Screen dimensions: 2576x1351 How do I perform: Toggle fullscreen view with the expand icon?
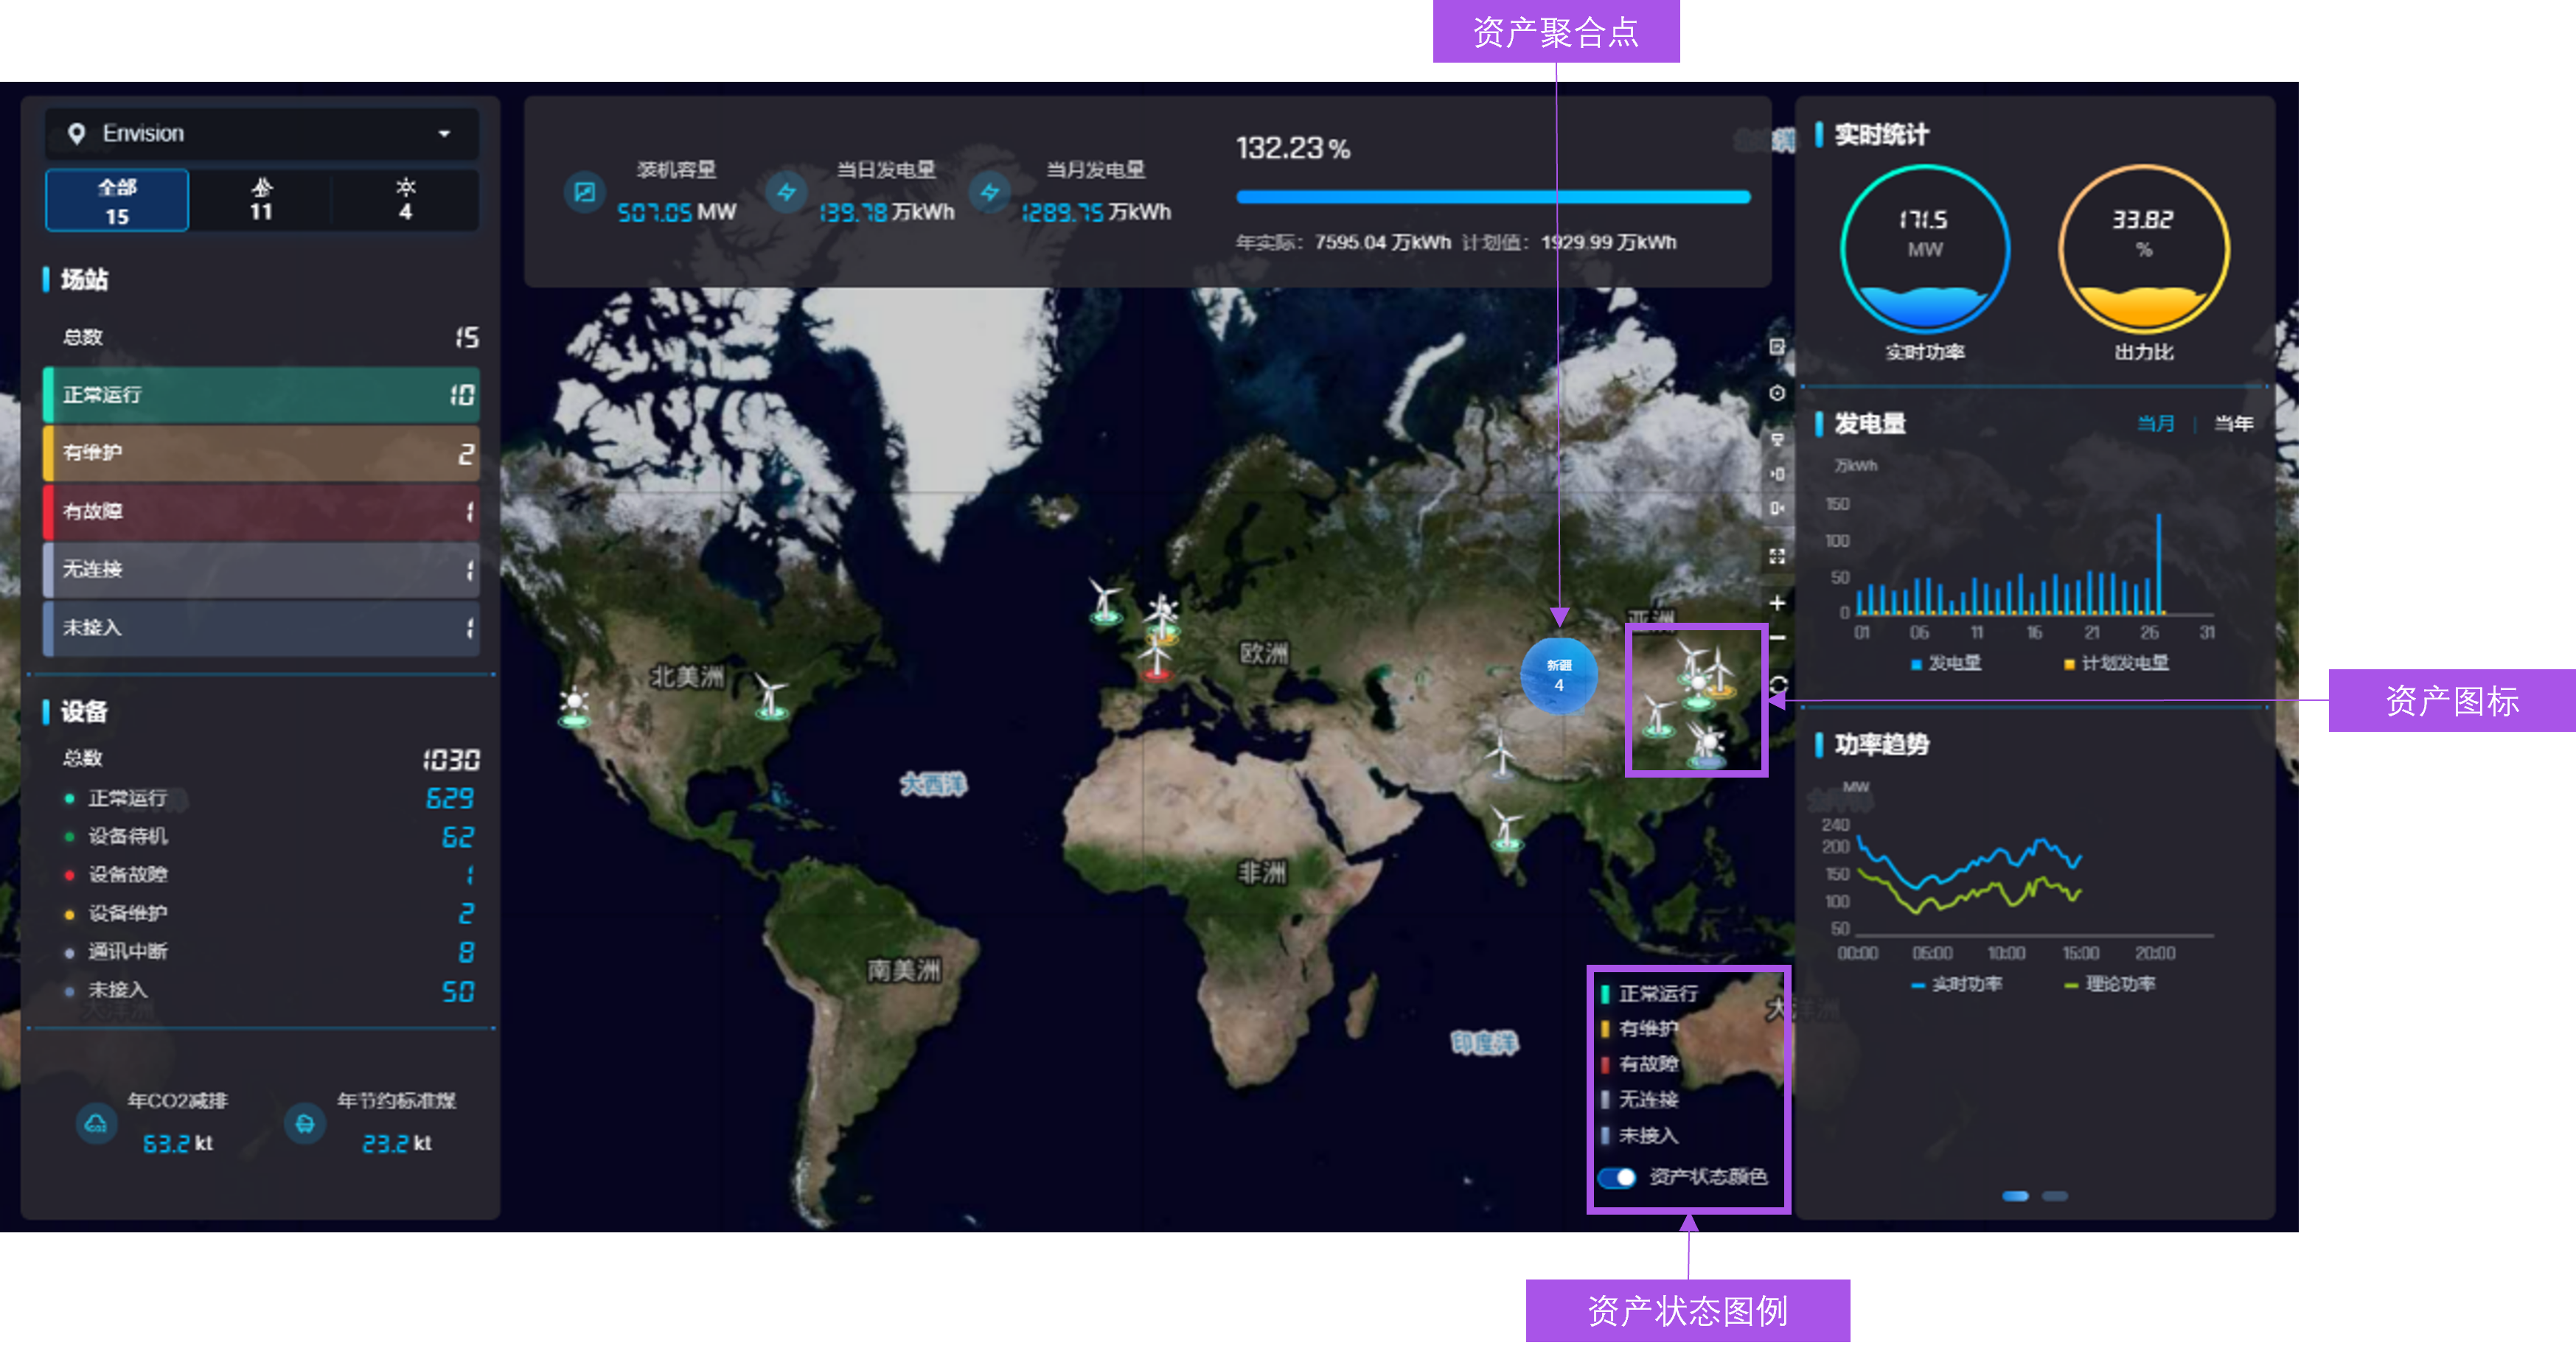click(x=1778, y=556)
